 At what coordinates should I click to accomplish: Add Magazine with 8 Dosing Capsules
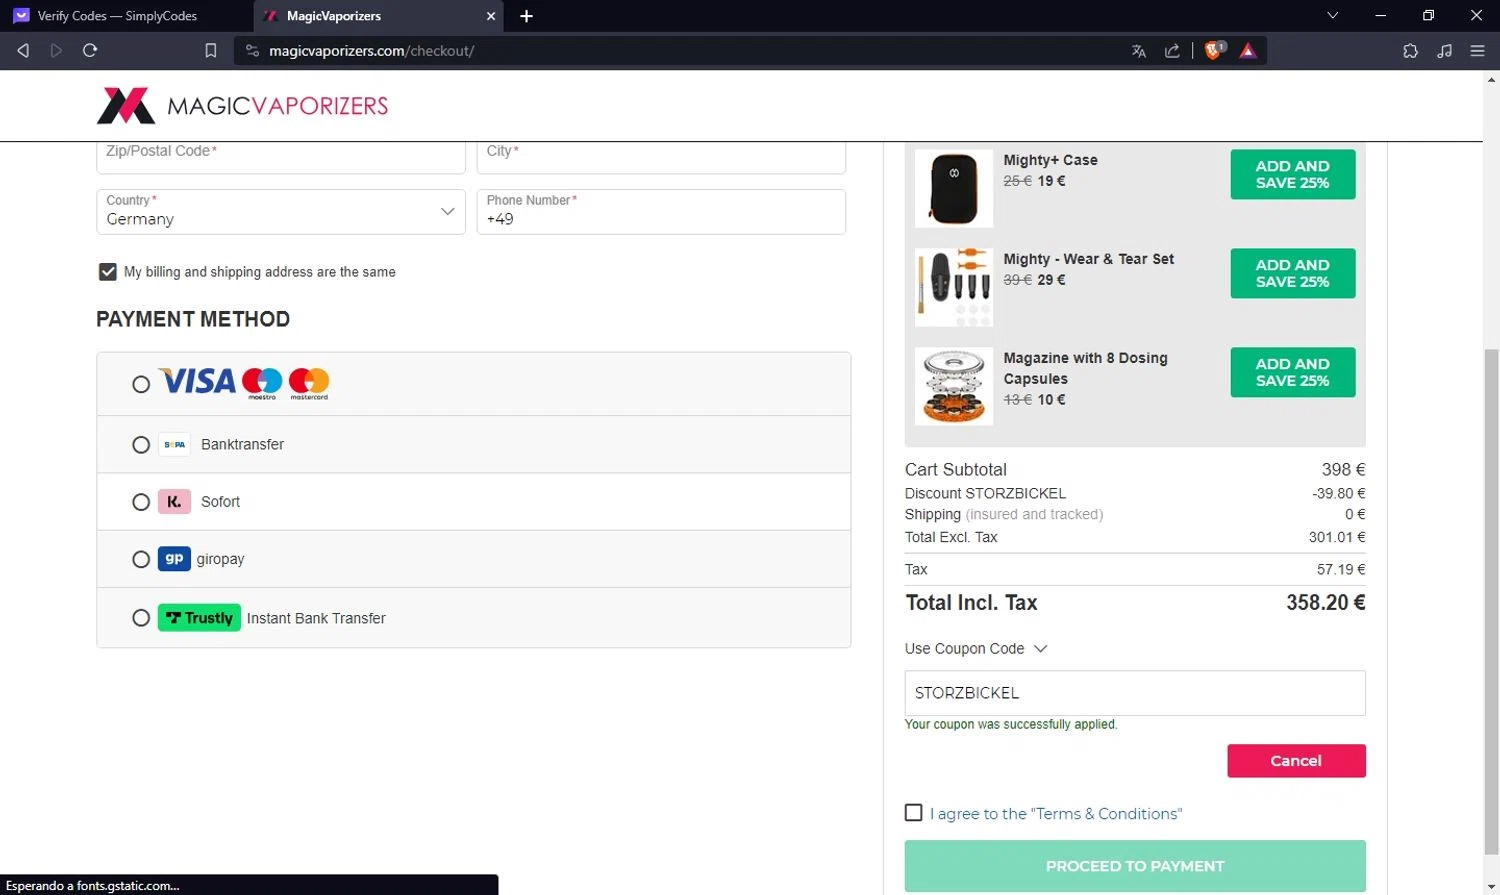[1293, 372]
